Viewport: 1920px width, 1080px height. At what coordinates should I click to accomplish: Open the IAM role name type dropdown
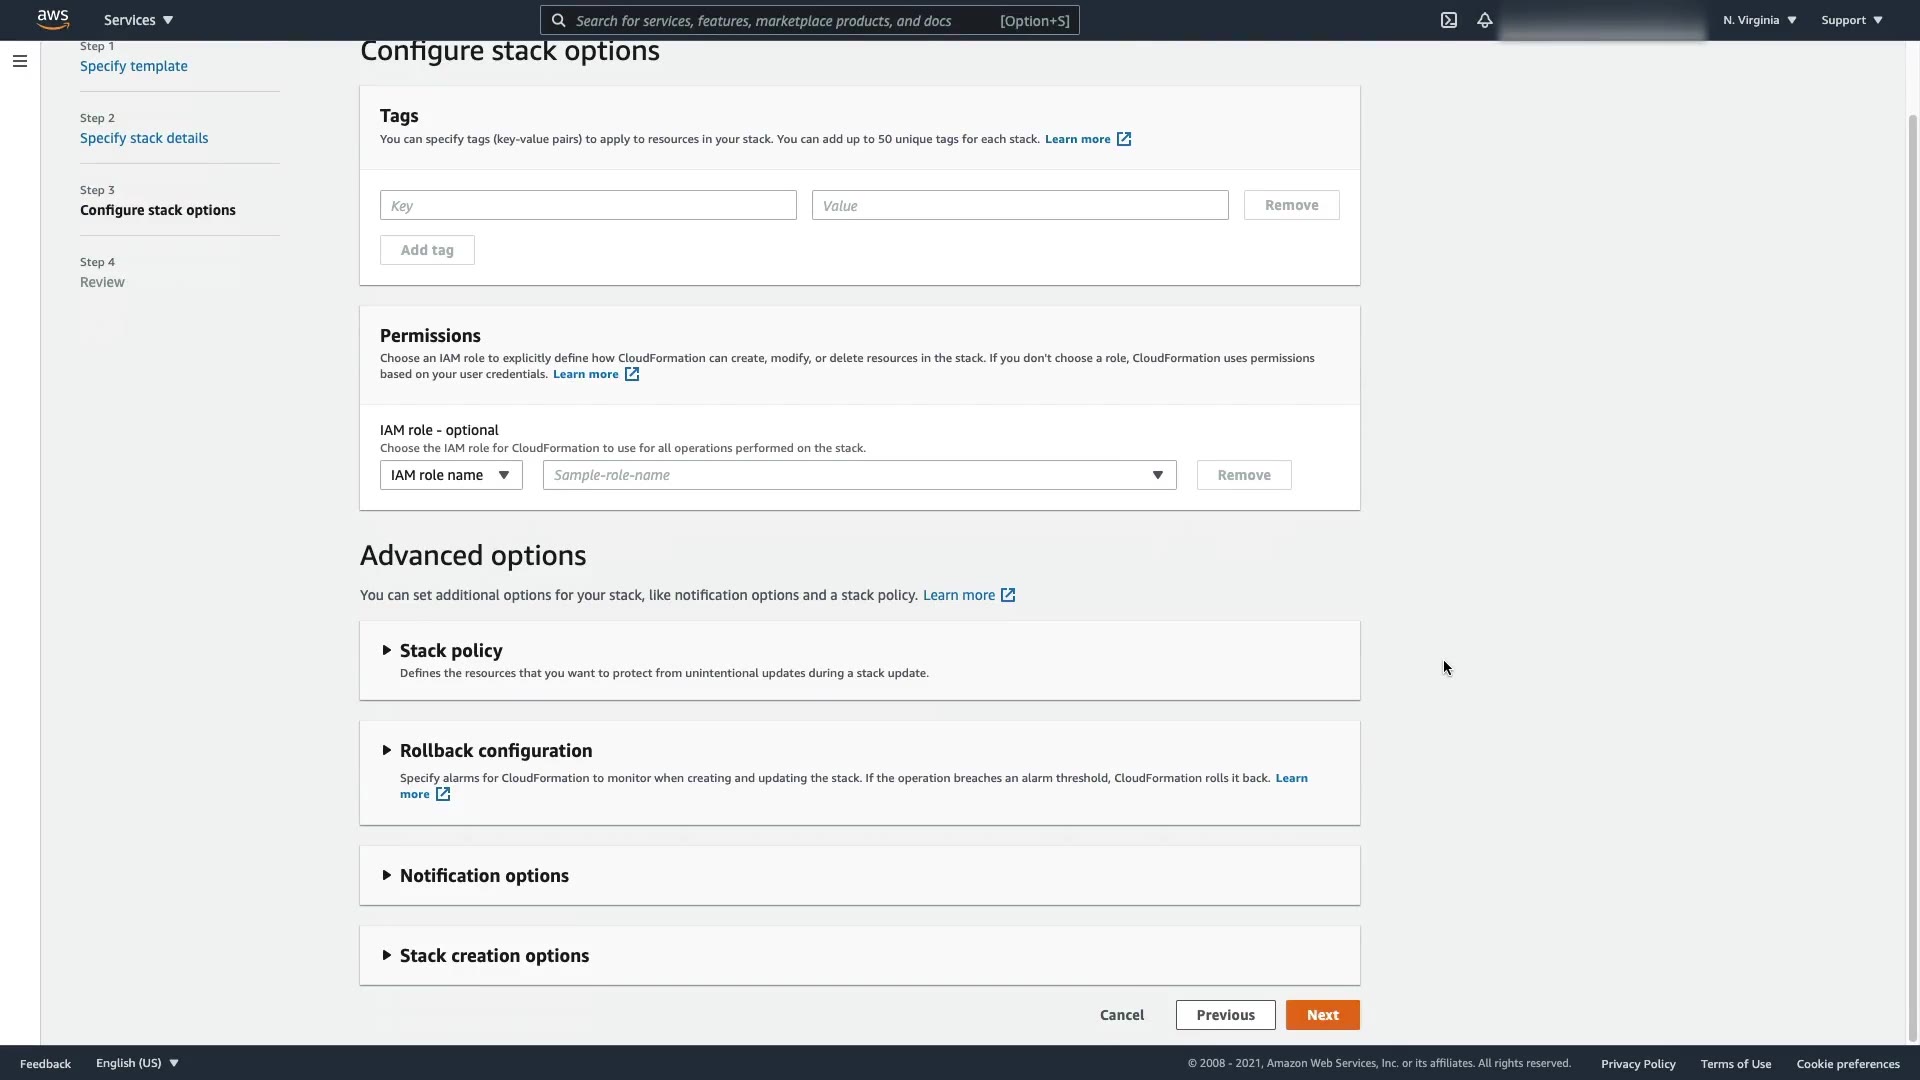451,475
